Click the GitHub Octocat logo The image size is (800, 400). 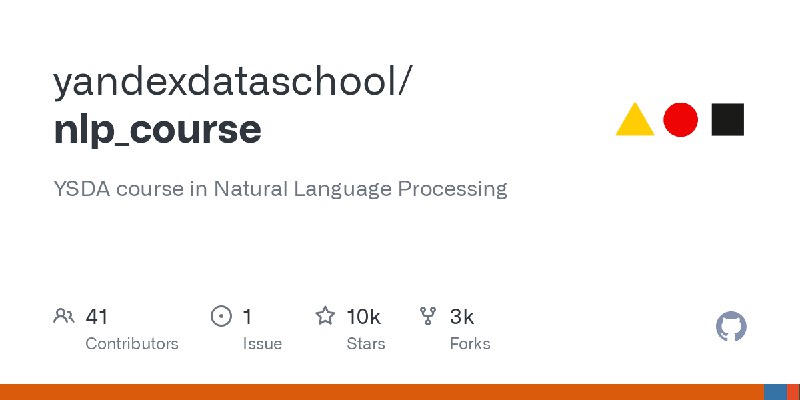(731, 327)
